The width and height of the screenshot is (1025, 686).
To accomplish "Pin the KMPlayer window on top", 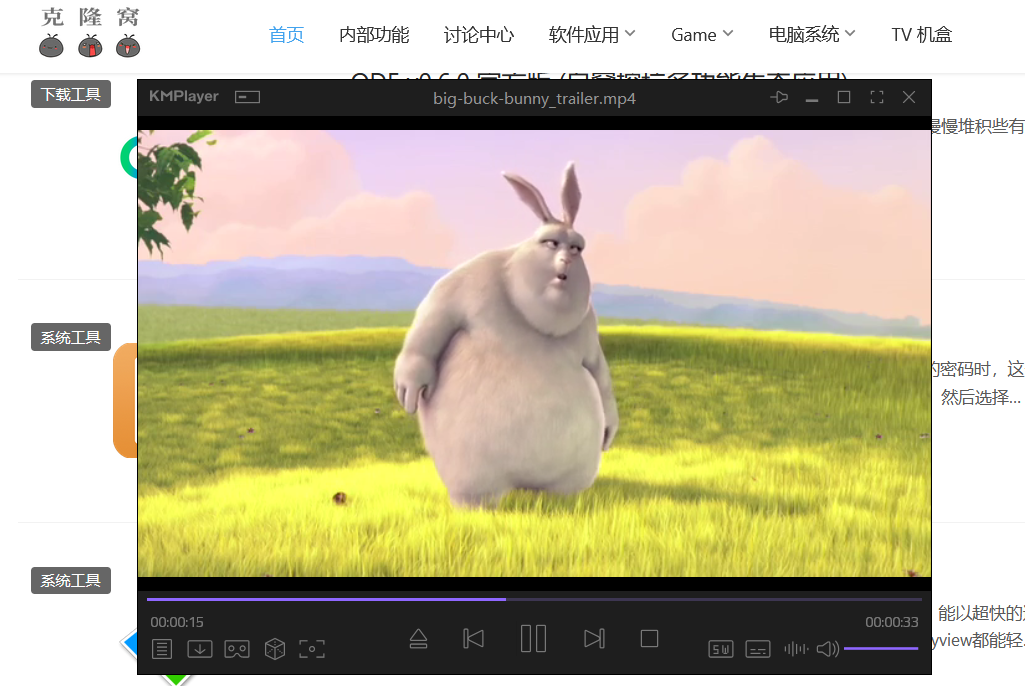I will pyautogui.click(x=779, y=97).
